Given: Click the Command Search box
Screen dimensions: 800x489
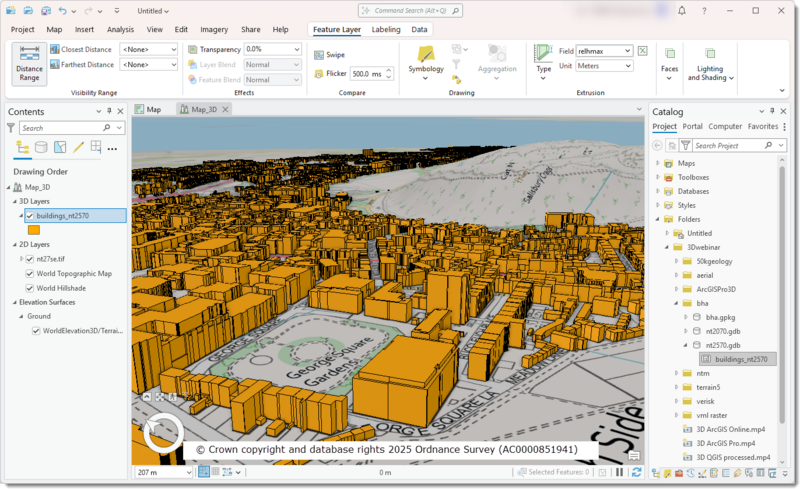Looking at the screenshot, I should (x=410, y=11).
